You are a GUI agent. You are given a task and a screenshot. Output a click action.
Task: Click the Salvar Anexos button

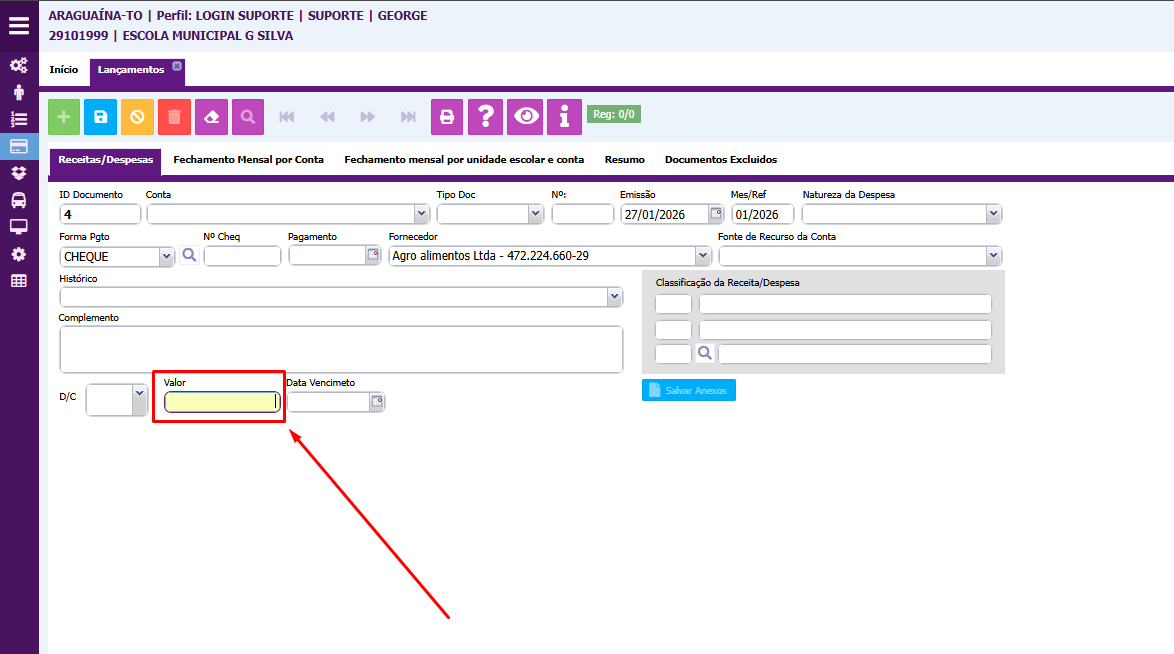click(688, 390)
